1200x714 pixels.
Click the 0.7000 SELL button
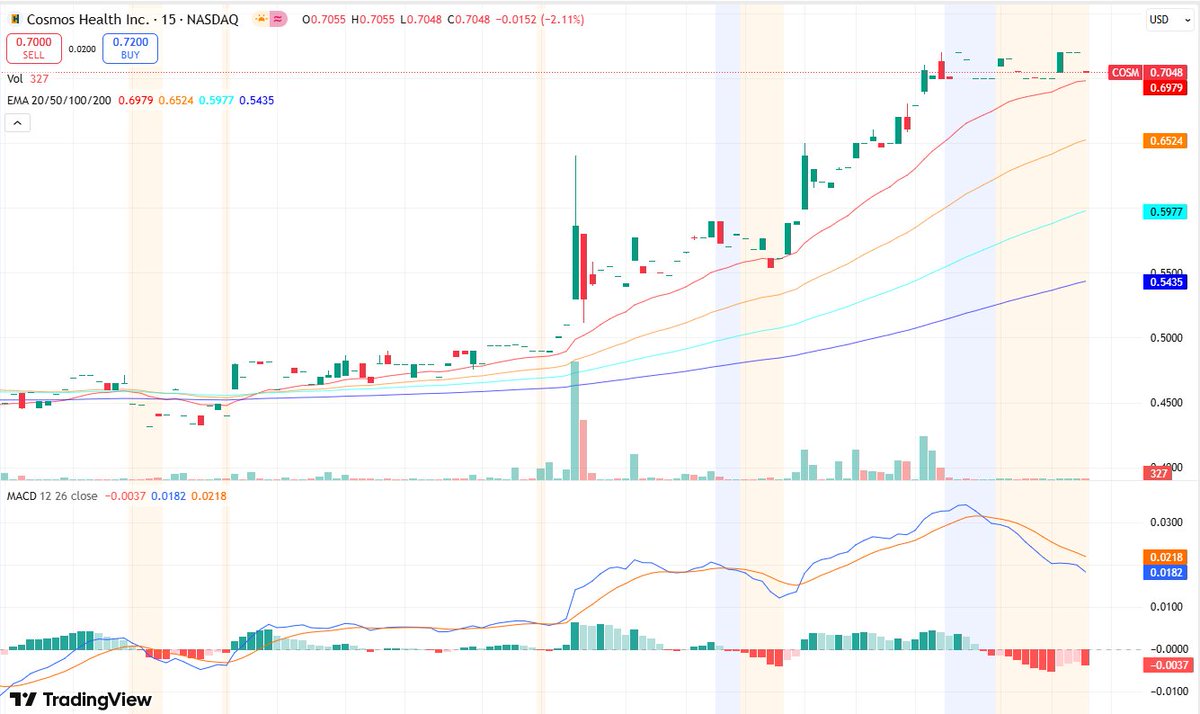[x=33, y=49]
